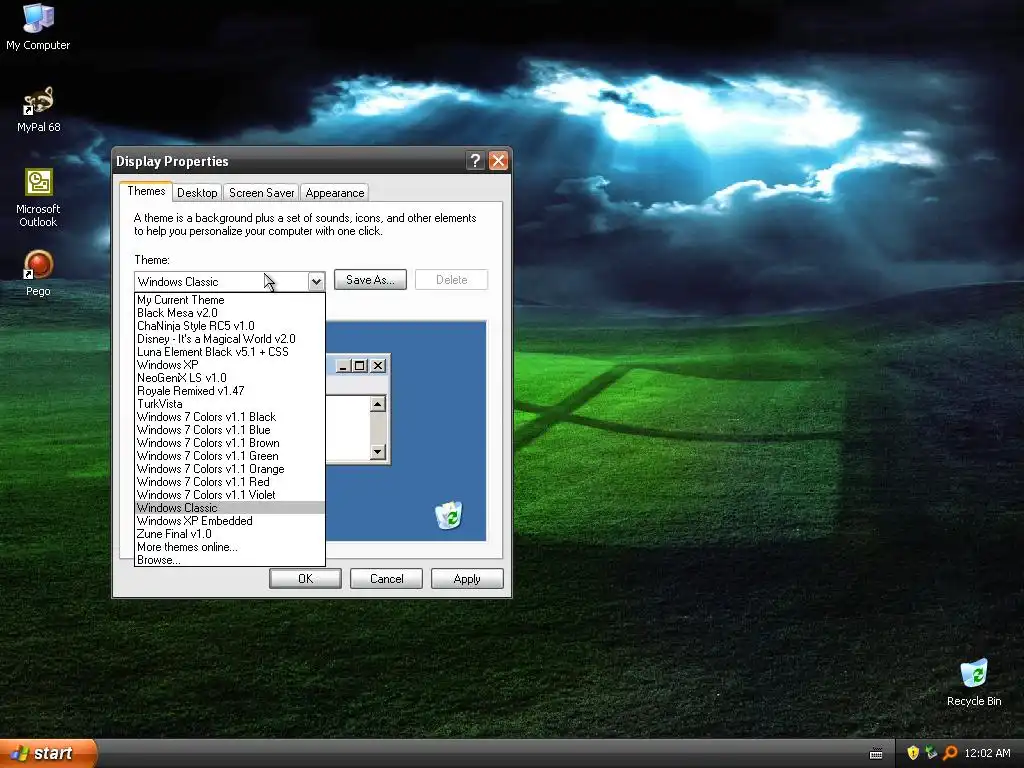1024x768 pixels.
Task: Close the Display Properties dialog
Action: click(x=498, y=161)
